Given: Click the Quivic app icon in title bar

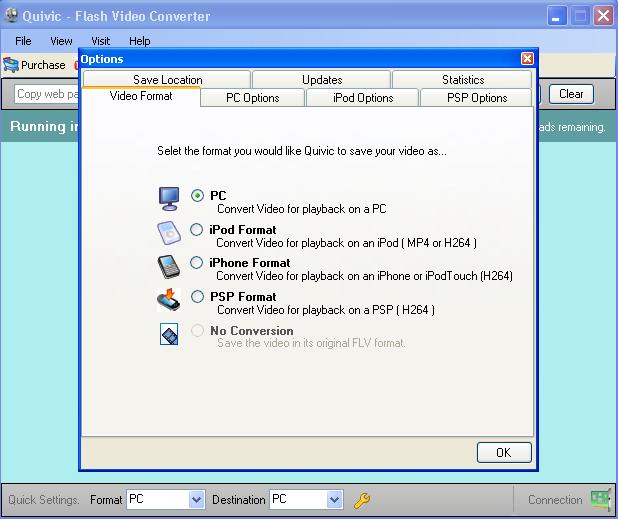Looking at the screenshot, I should [x=11, y=16].
